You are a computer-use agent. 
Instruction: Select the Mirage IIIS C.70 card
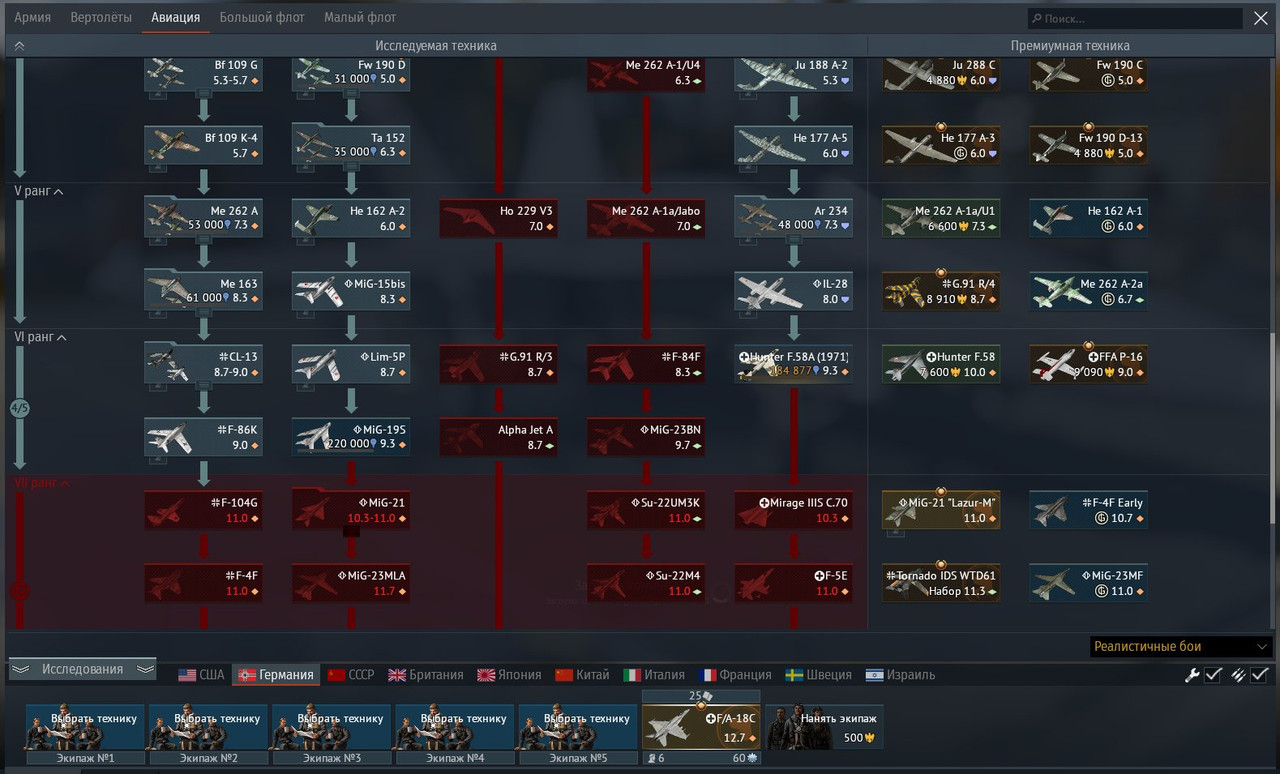(794, 510)
